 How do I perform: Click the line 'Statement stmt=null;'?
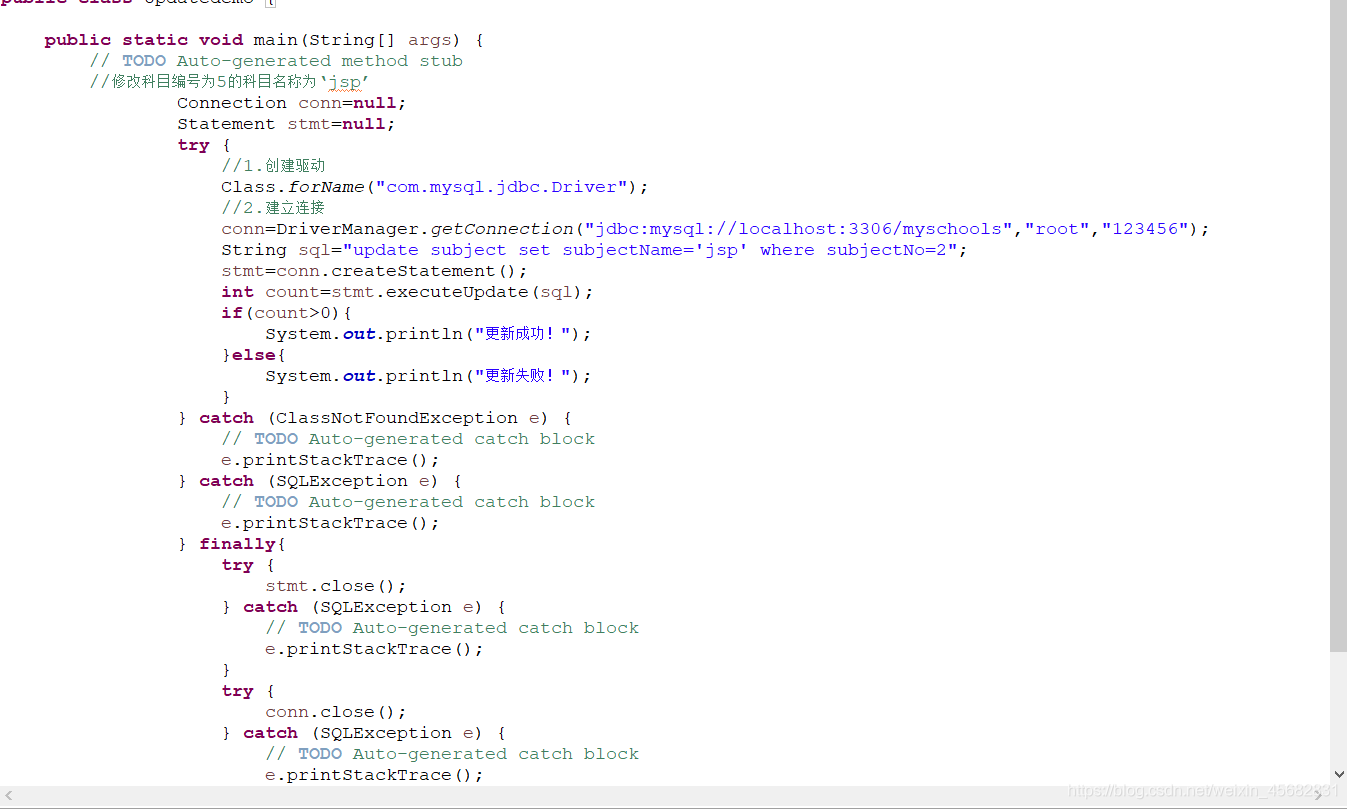coord(286,124)
